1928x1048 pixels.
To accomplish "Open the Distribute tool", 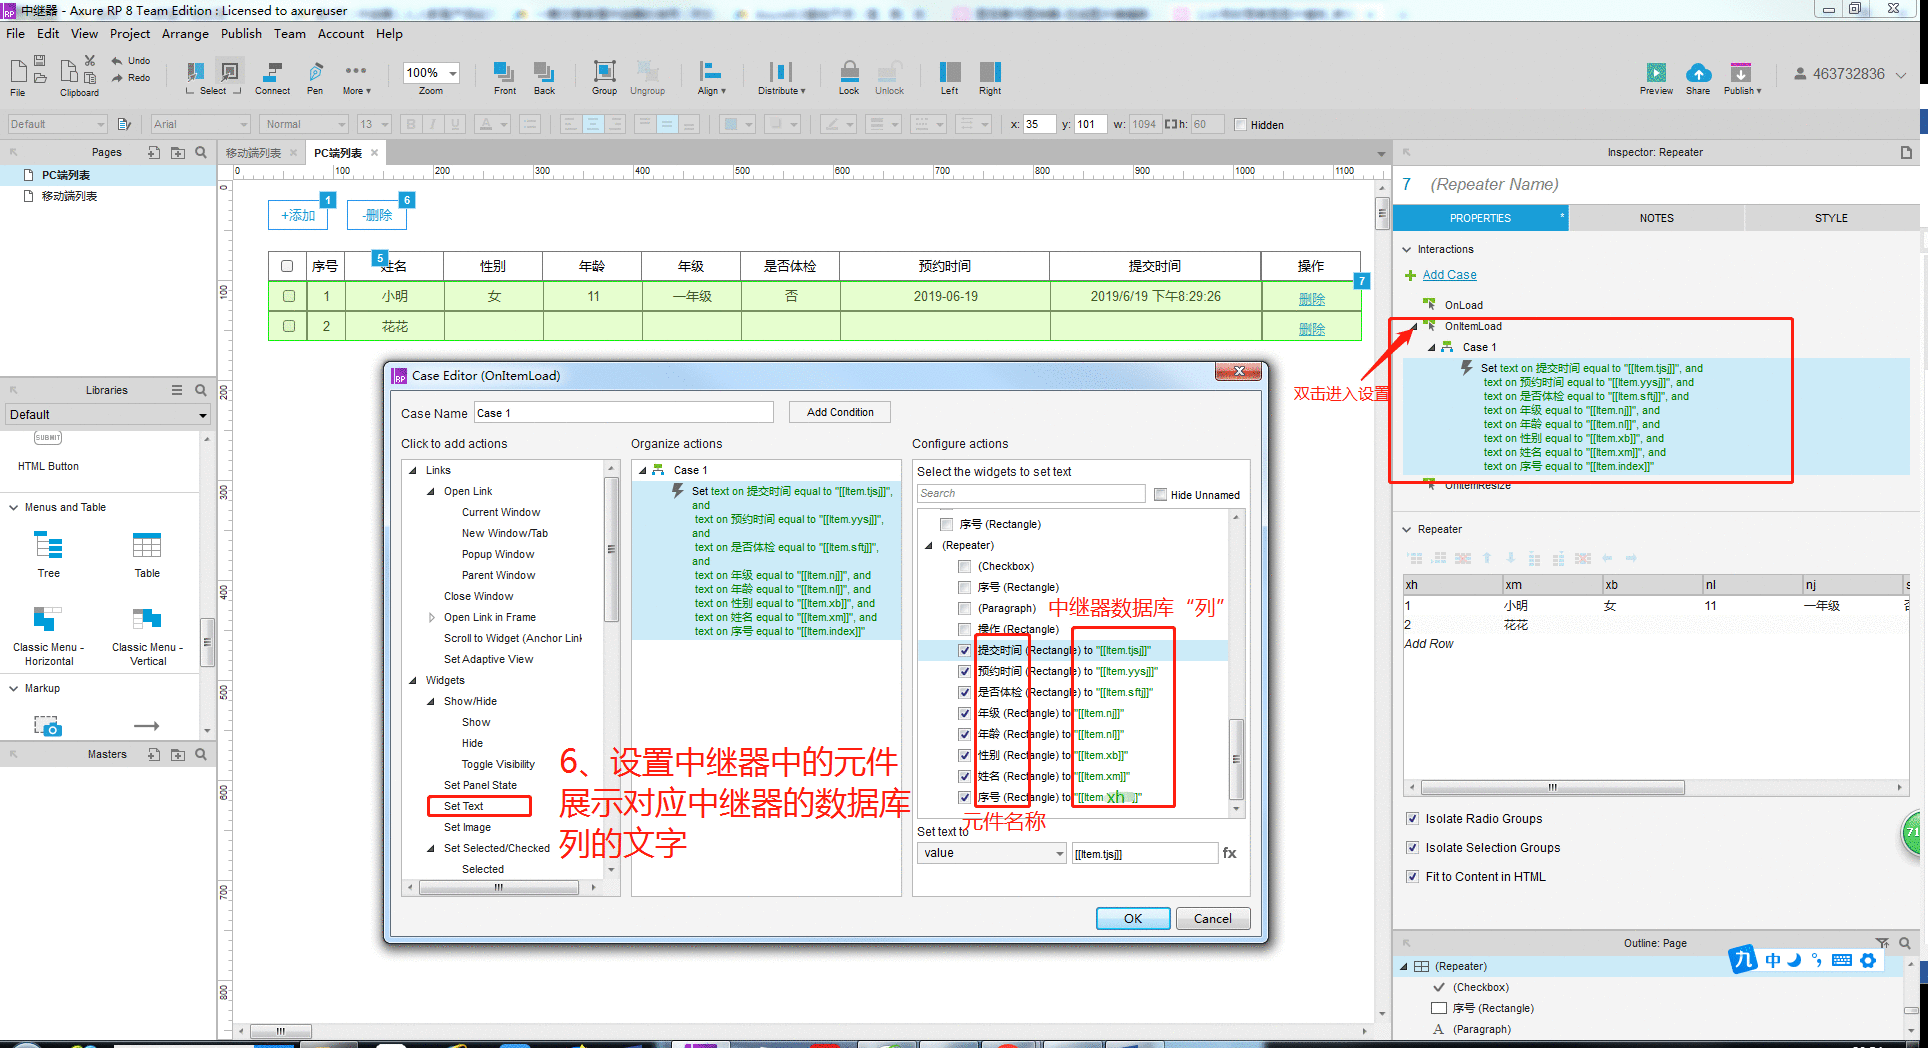I will (x=781, y=78).
